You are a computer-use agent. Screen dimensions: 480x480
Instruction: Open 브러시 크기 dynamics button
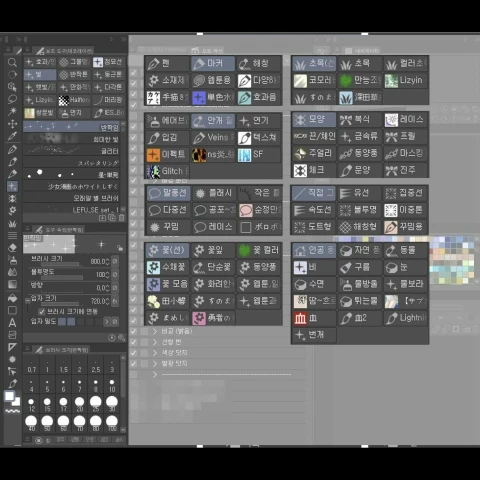(x=115, y=261)
